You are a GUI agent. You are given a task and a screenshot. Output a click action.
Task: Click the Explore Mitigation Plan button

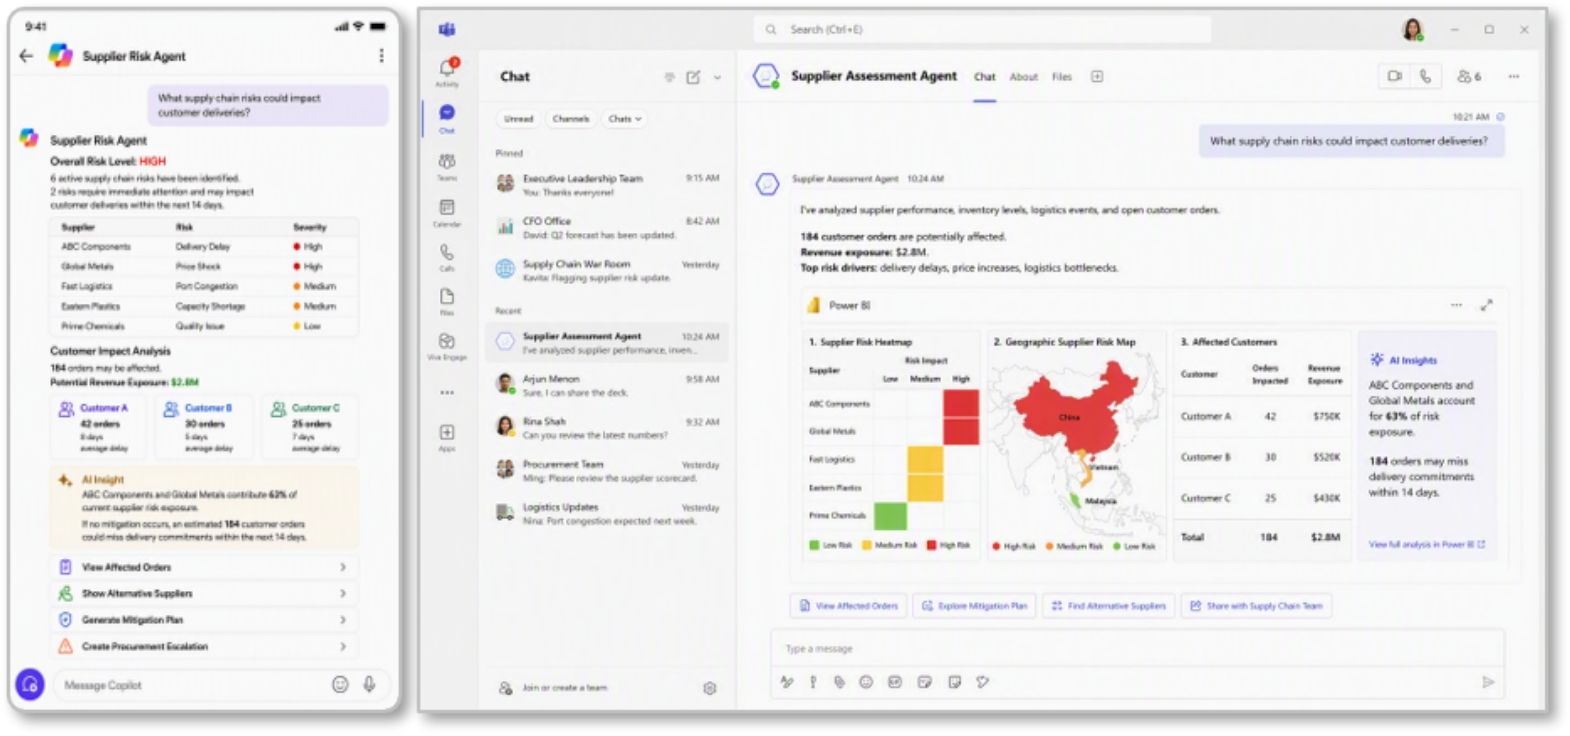coord(974,606)
